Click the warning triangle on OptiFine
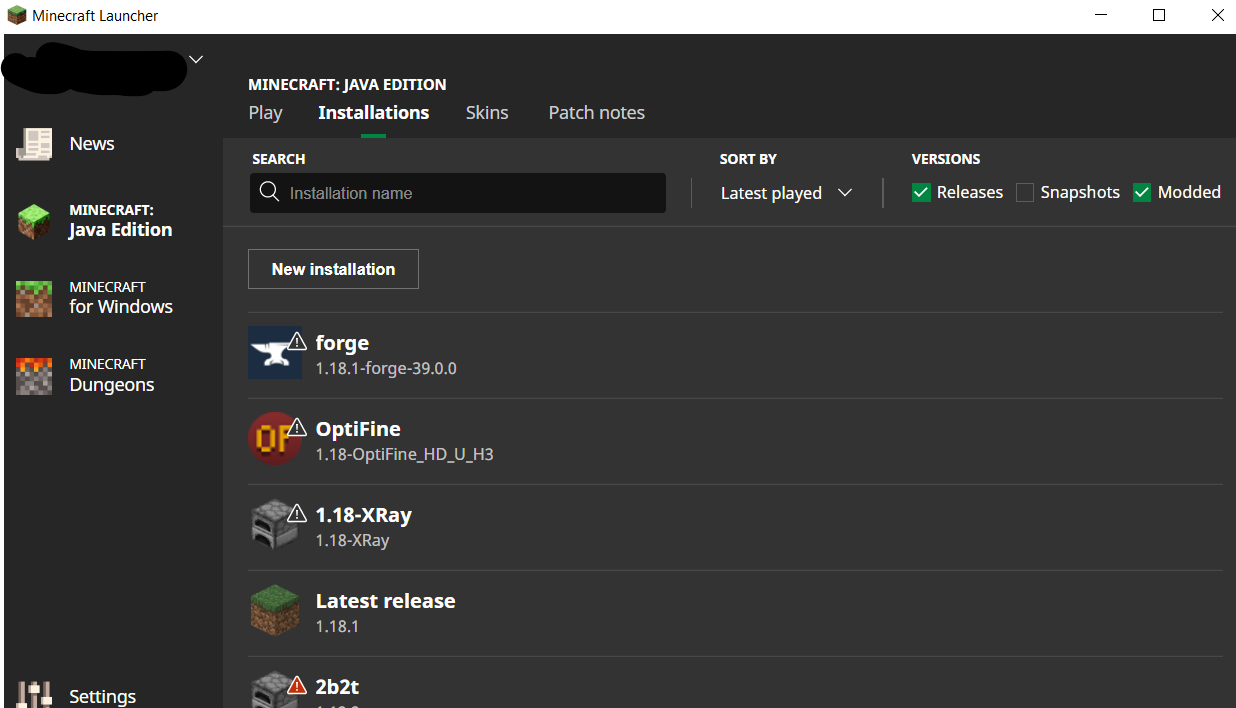The image size is (1236, 708). pyautogui.click(x=297, y=427)
